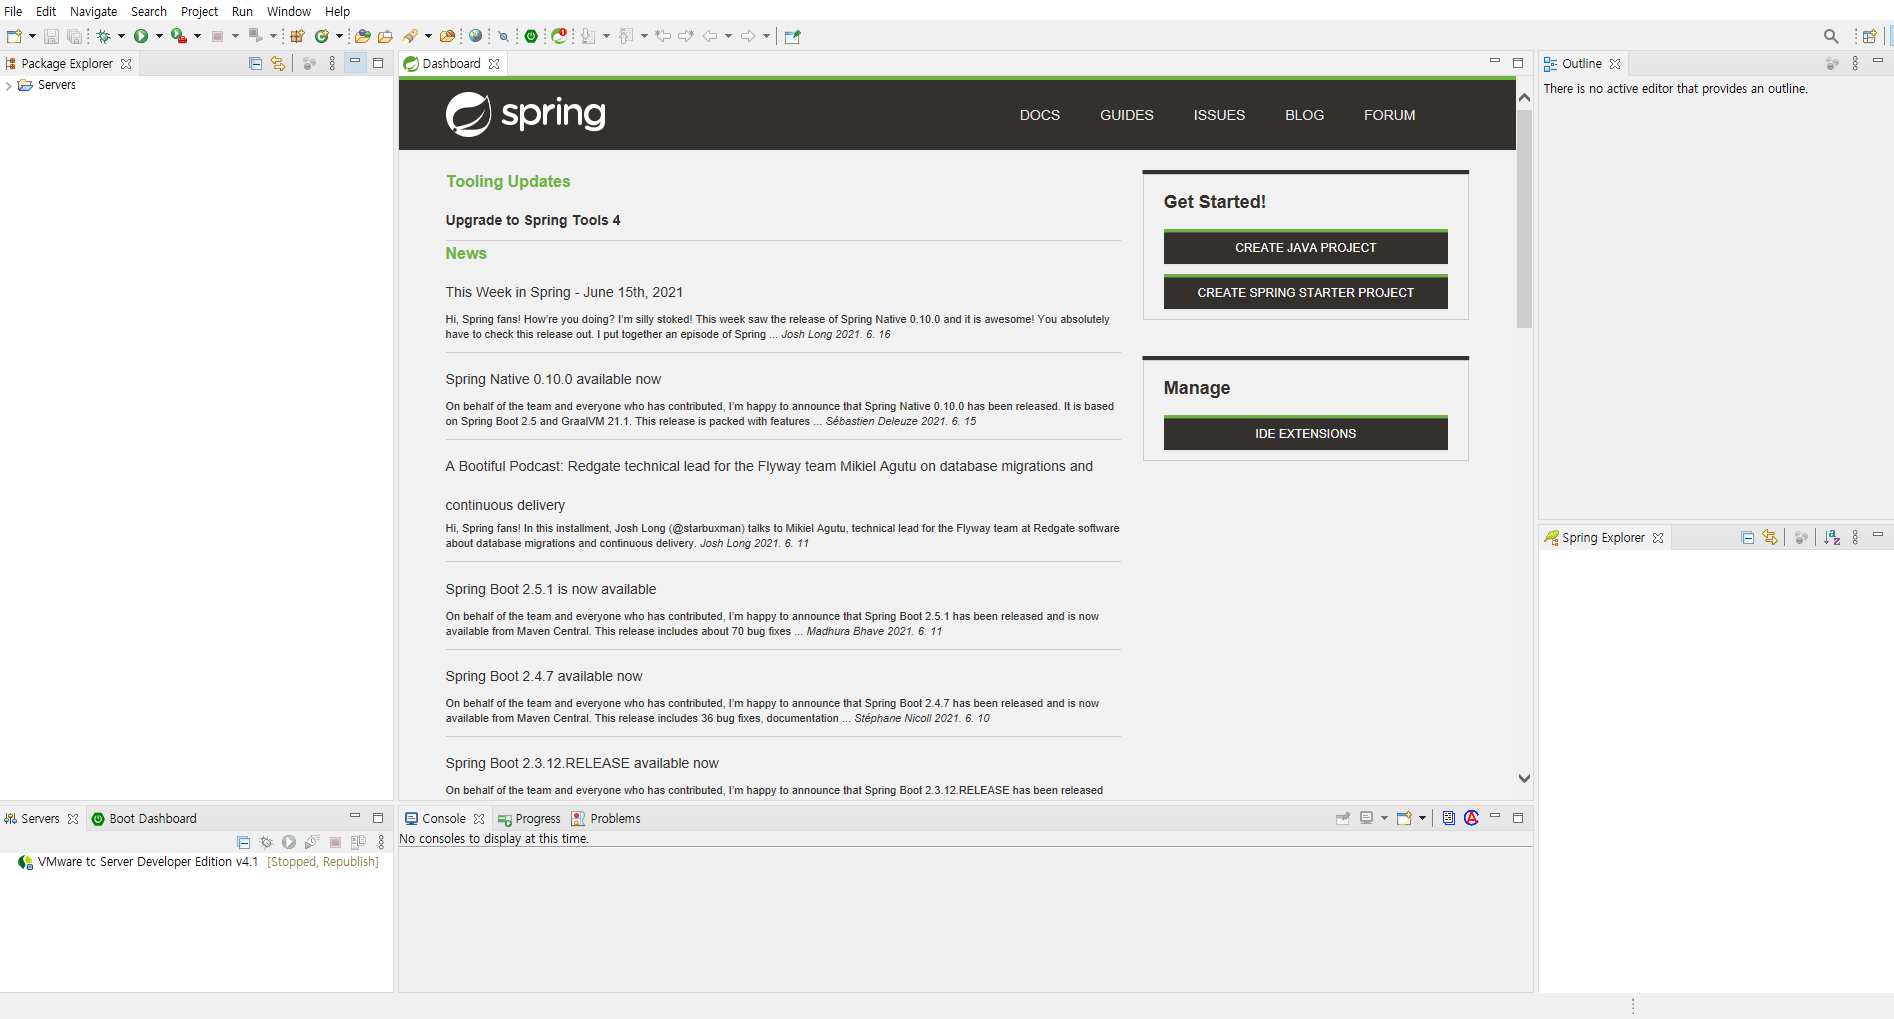Screen dimensions: 1894x1019
Task: Open Upgrade to Spring Tools 4 link
Action: coord(532,220)
